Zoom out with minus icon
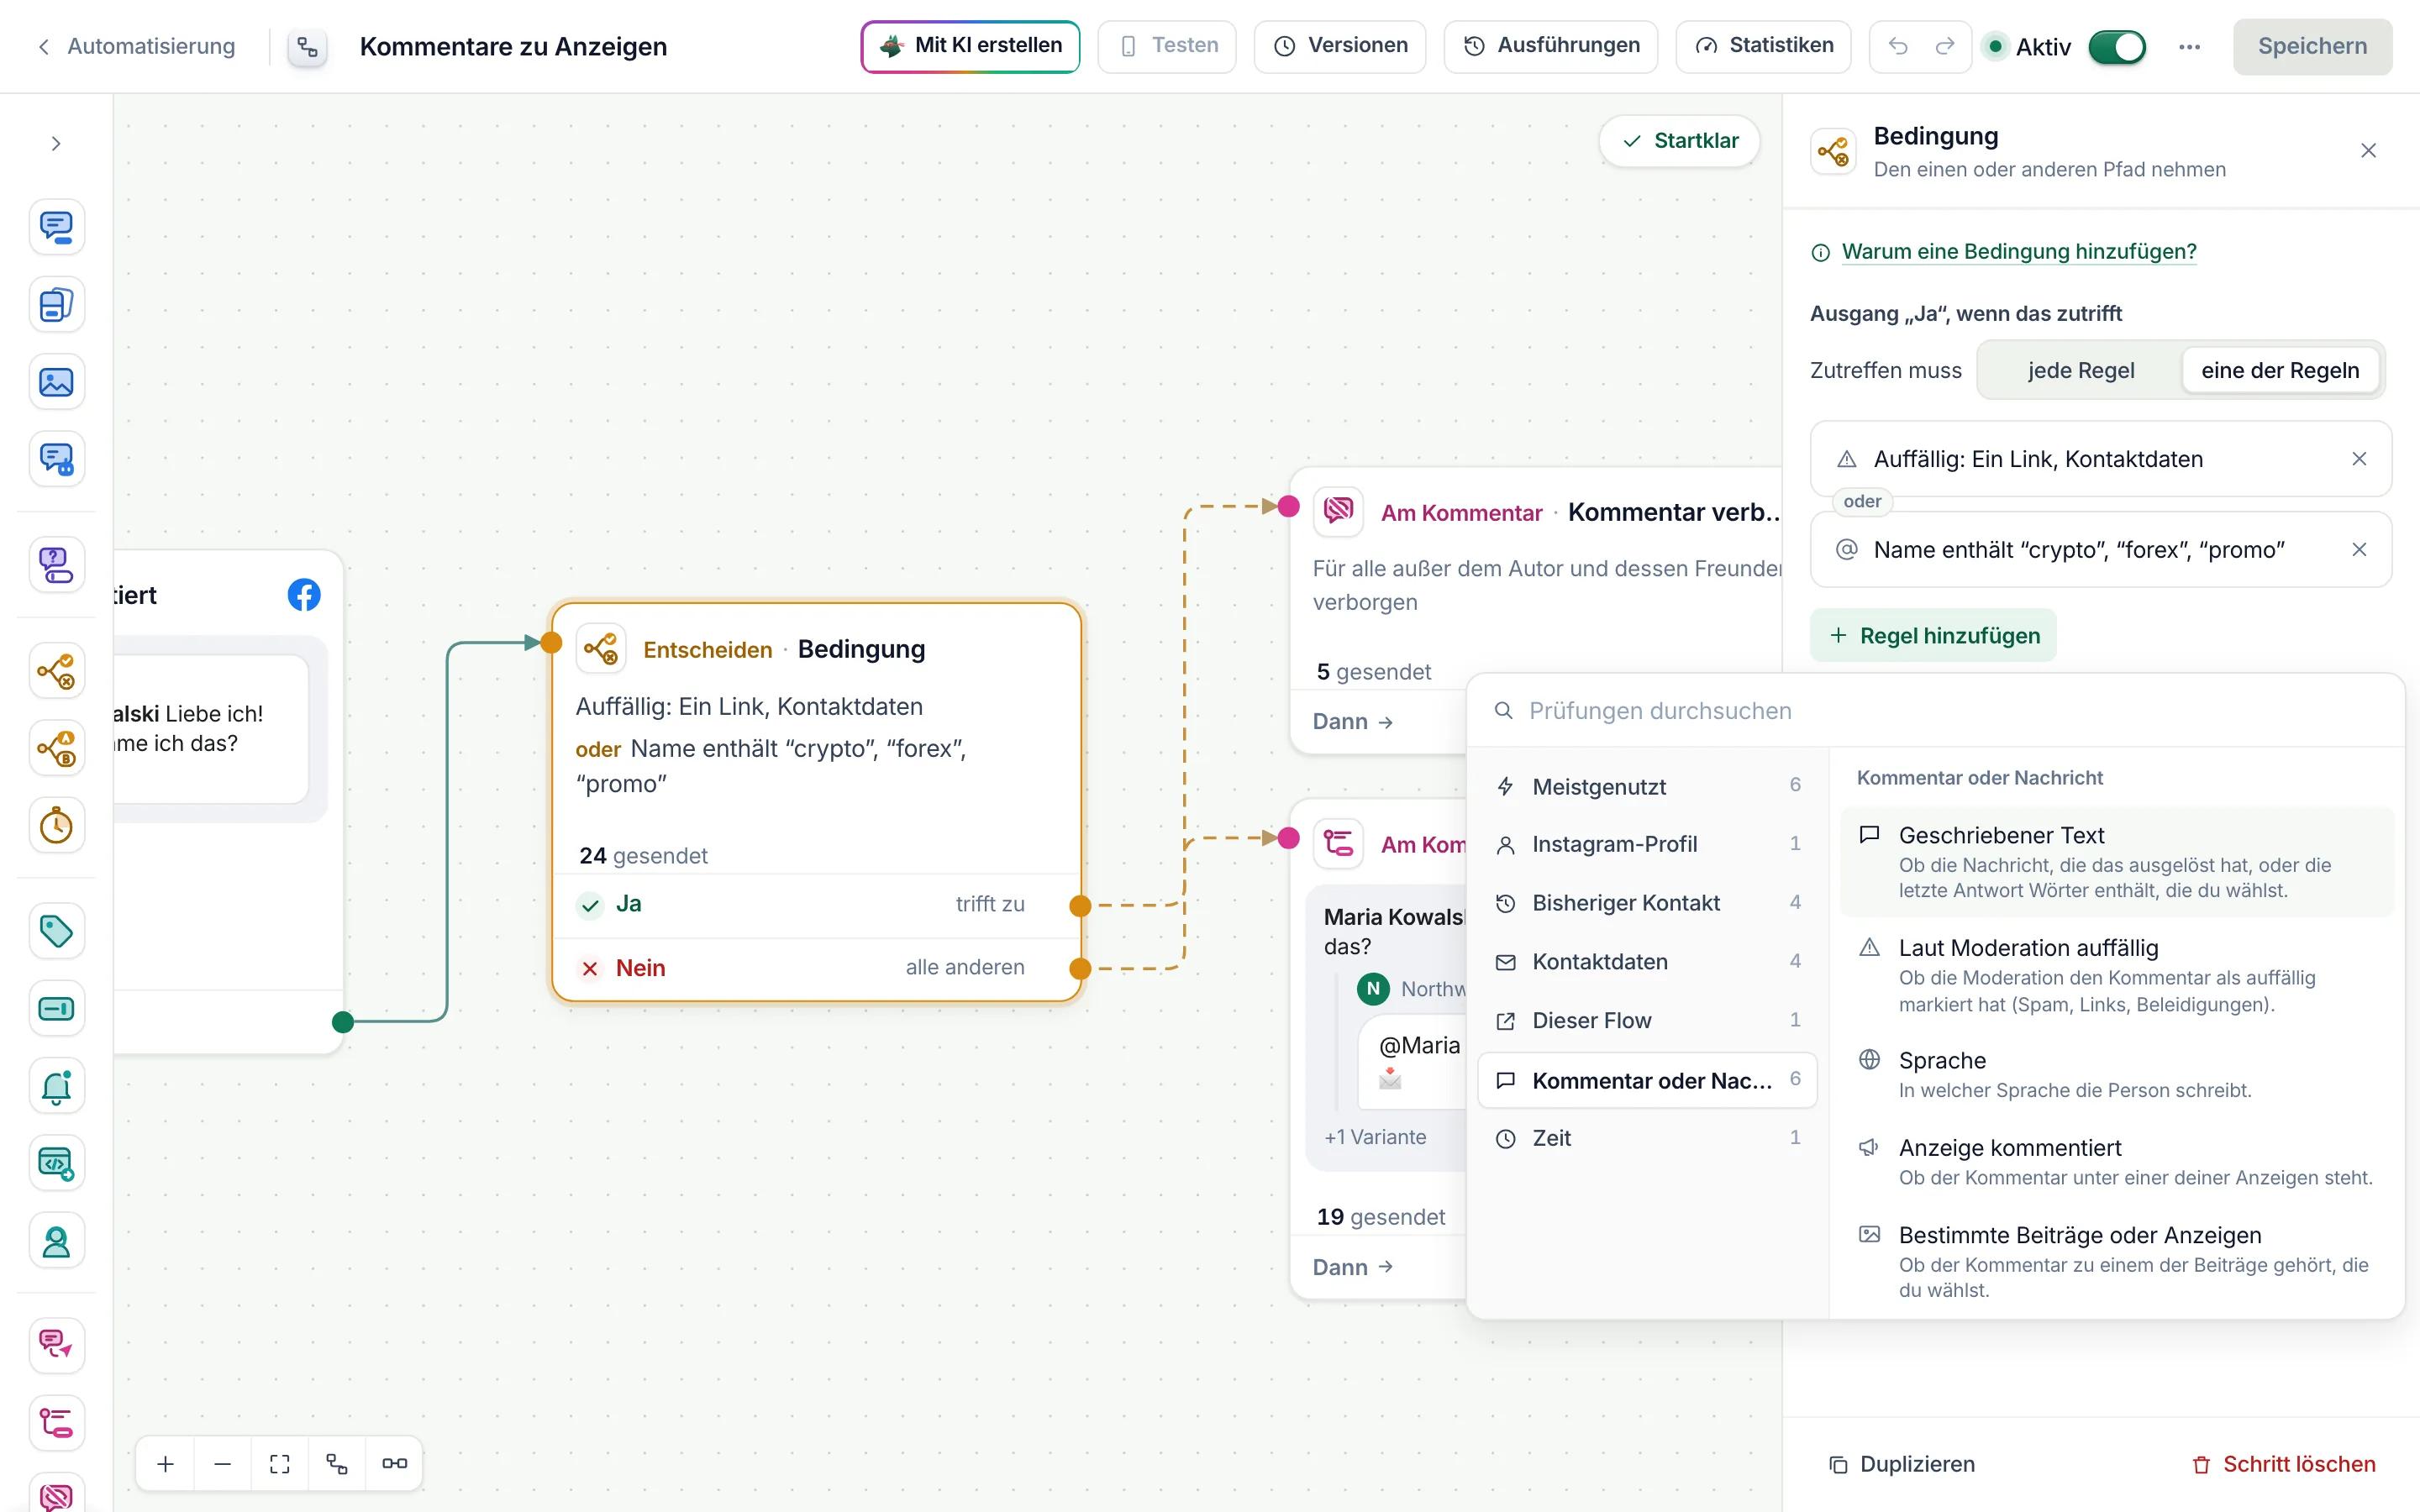The height and width of the screenshot is (1512, 2420). tap(223, 1464)
